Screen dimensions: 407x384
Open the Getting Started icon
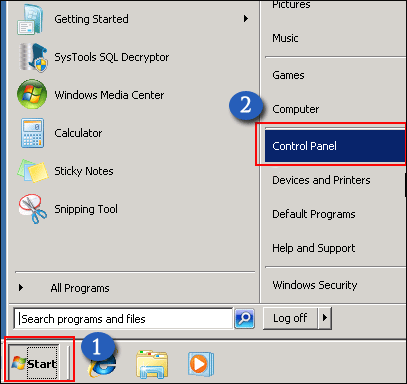pos(31,19)
